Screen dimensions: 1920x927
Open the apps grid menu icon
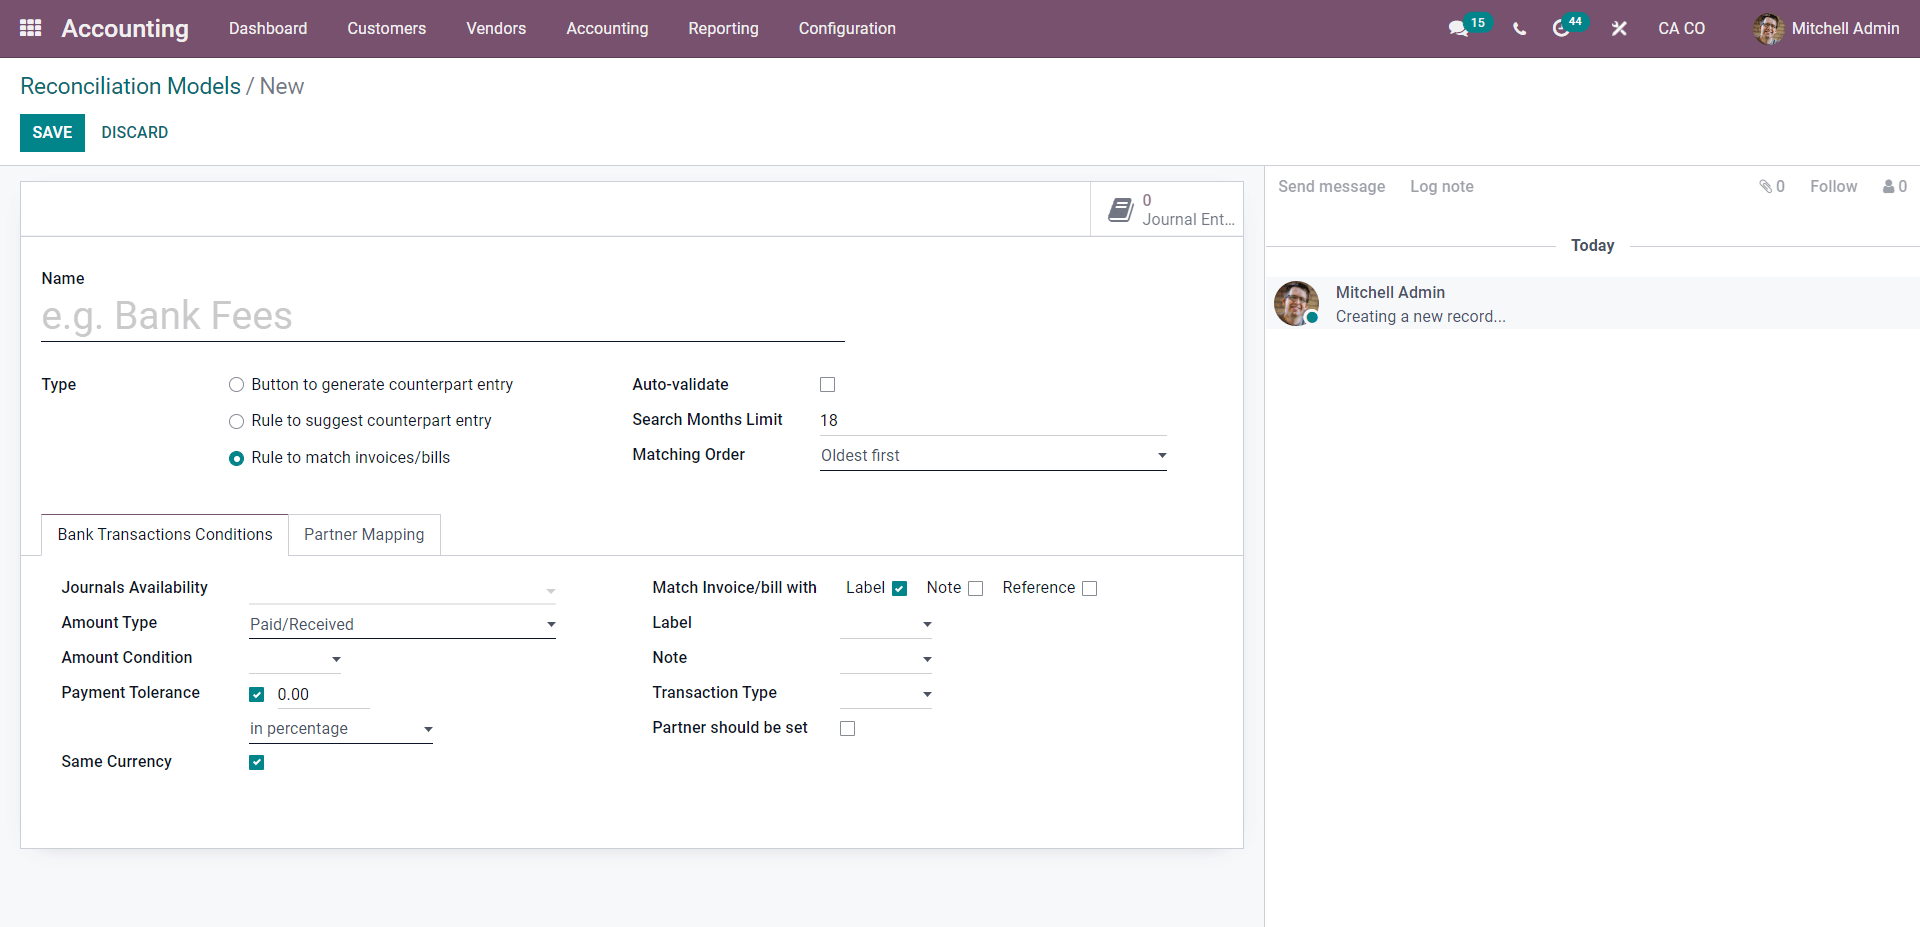click(30, 28)
